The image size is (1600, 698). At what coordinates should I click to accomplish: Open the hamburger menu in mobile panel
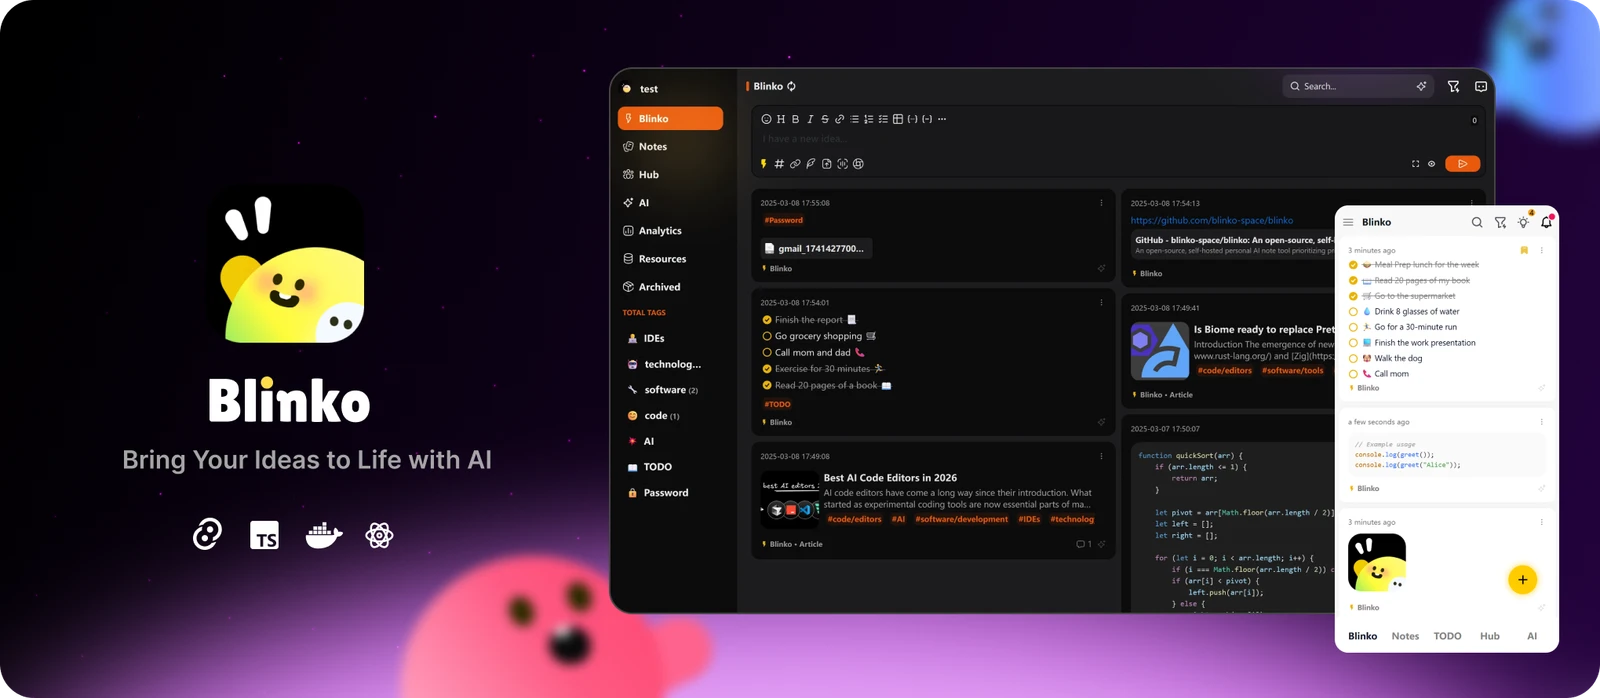(1348, 222)
